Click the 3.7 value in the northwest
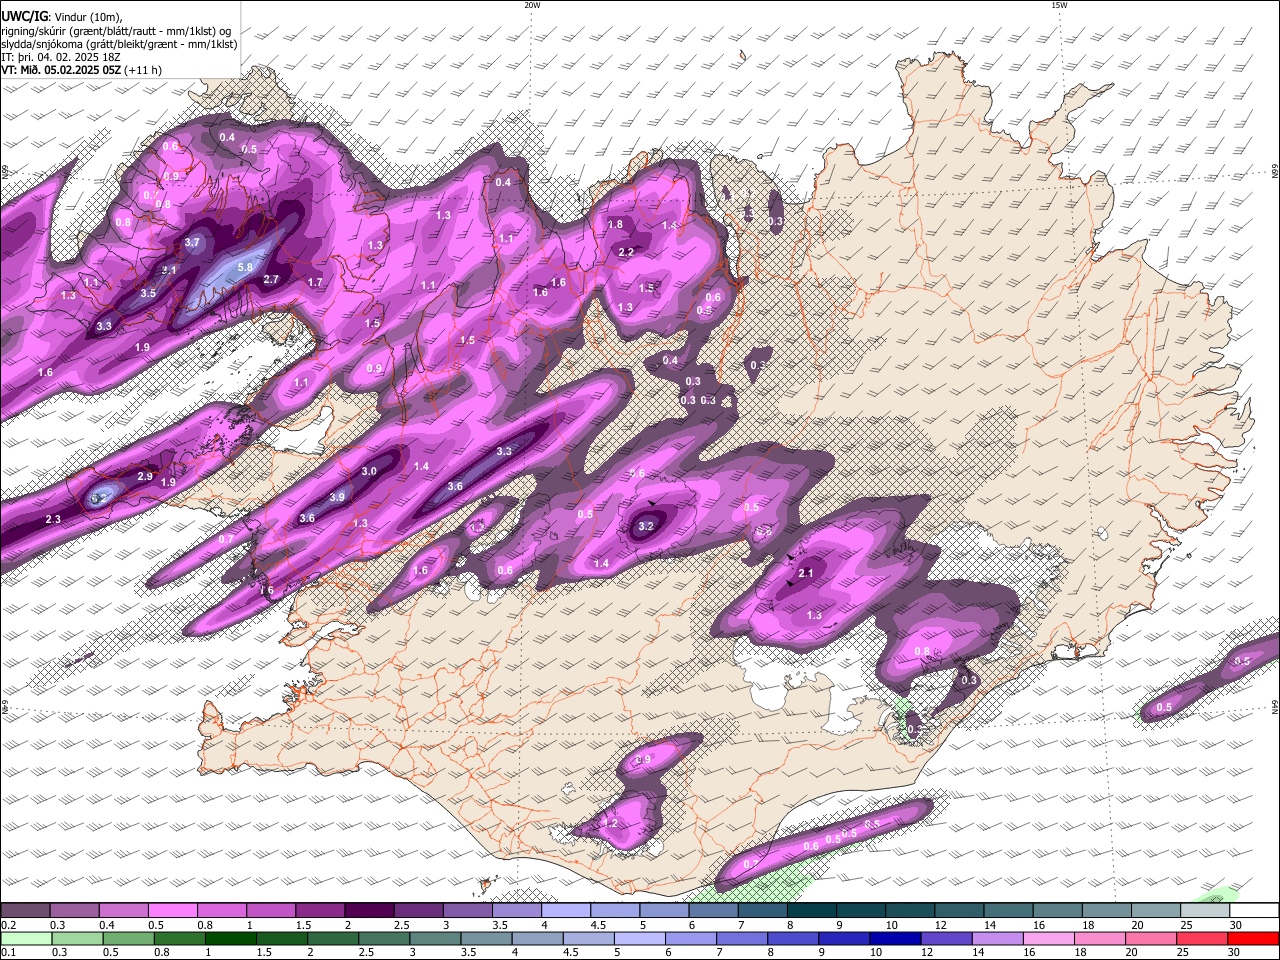The width and height of the screenshot is (1280, 960). (x=193, y=242)
